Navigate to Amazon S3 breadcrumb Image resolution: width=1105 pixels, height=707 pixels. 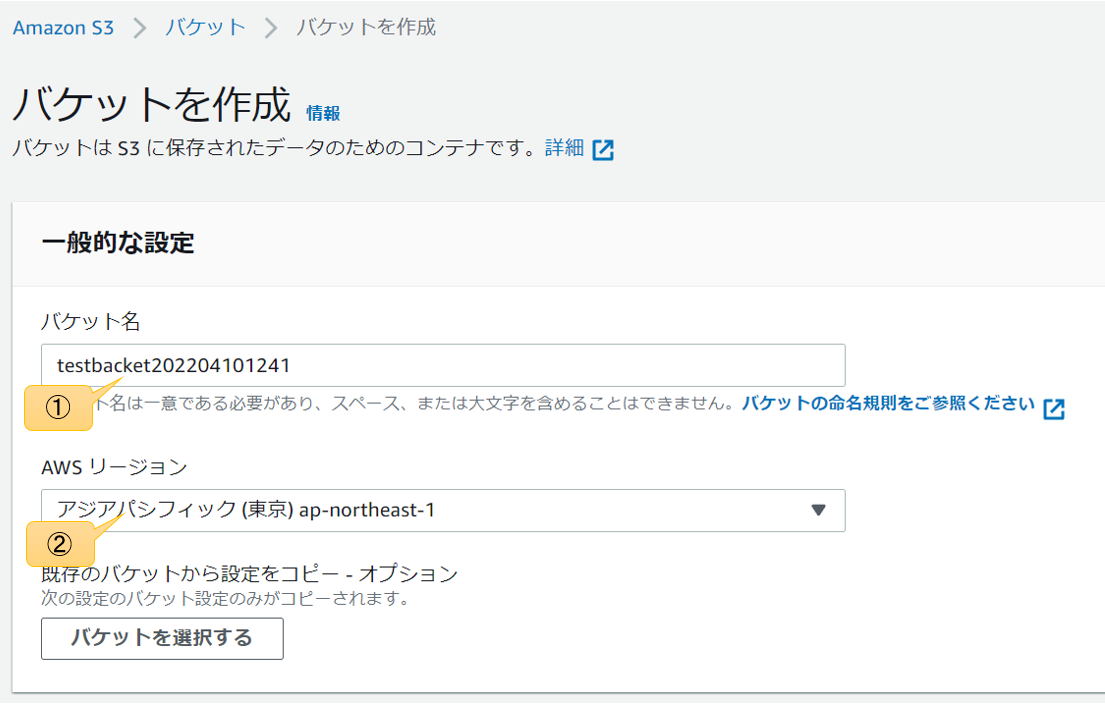(x=62, y=28)
